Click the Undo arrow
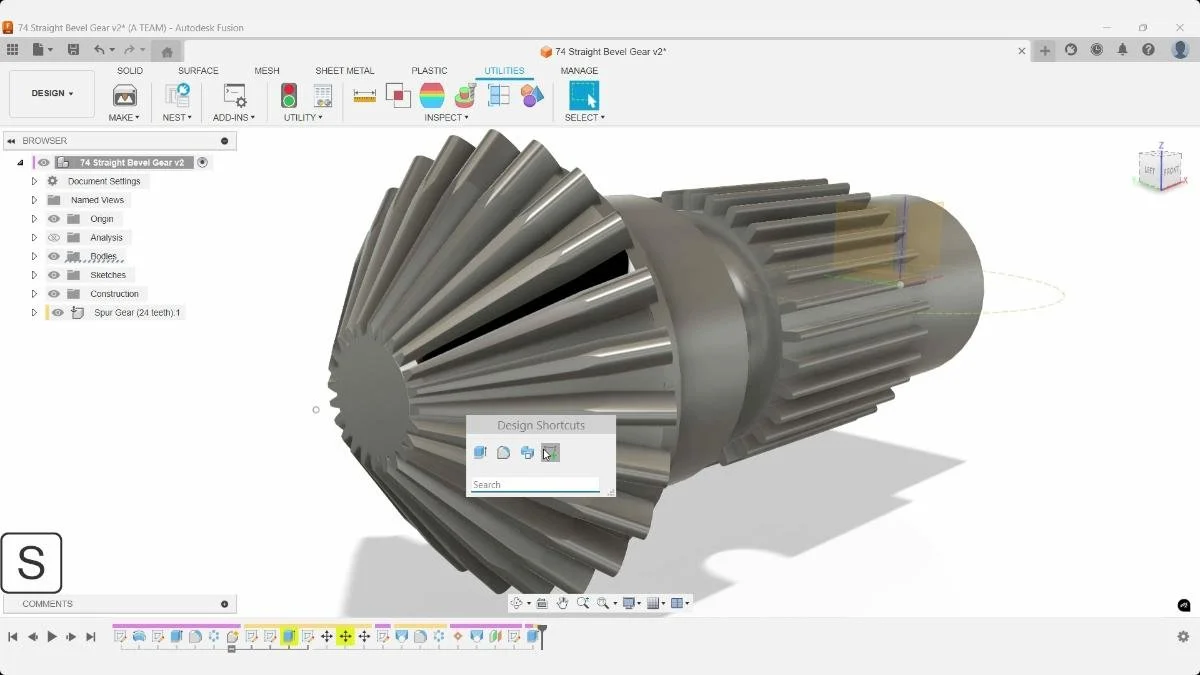 pyautogui.click(x=99, y=50)
